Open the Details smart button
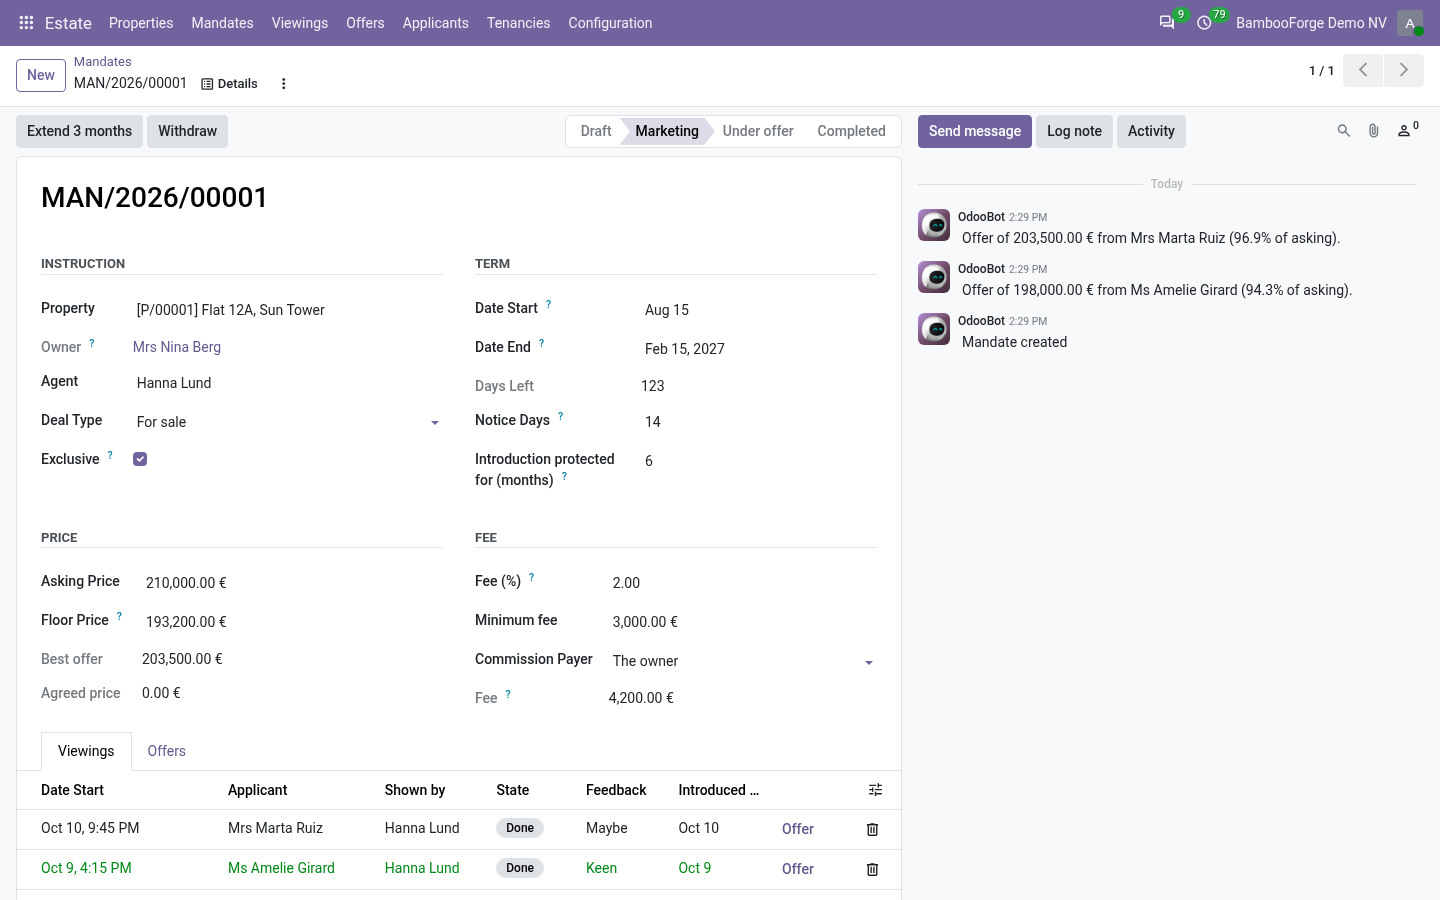1440x900 pixels. coord(230,84)
